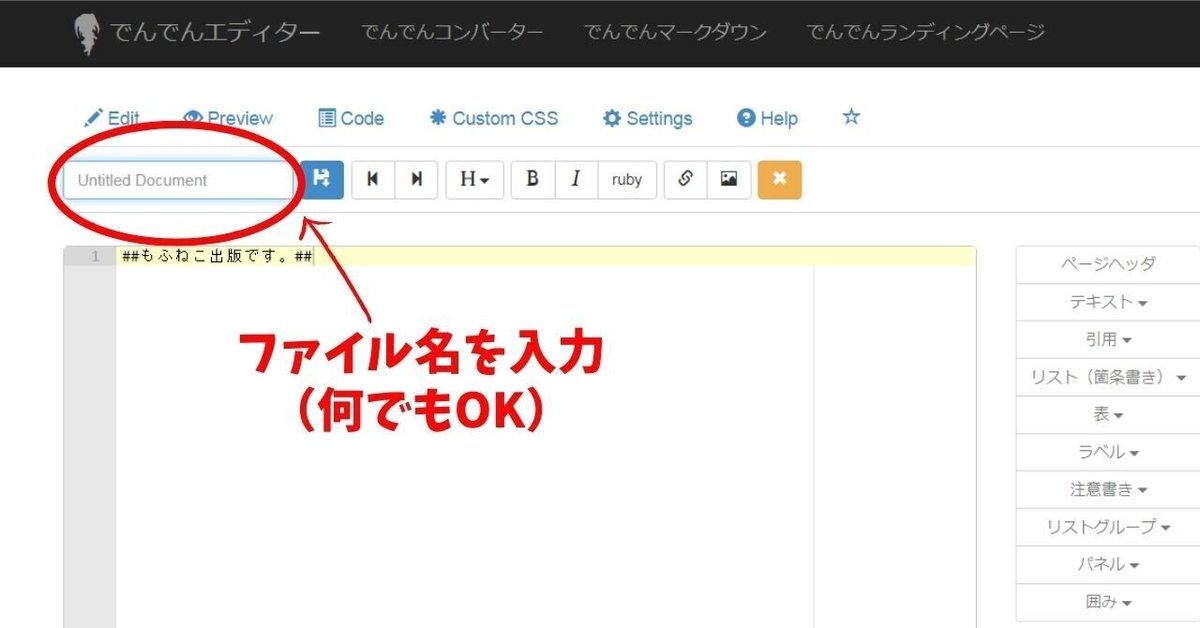Open the Help section
The image size is (1200, 628).
coord(766,118)
